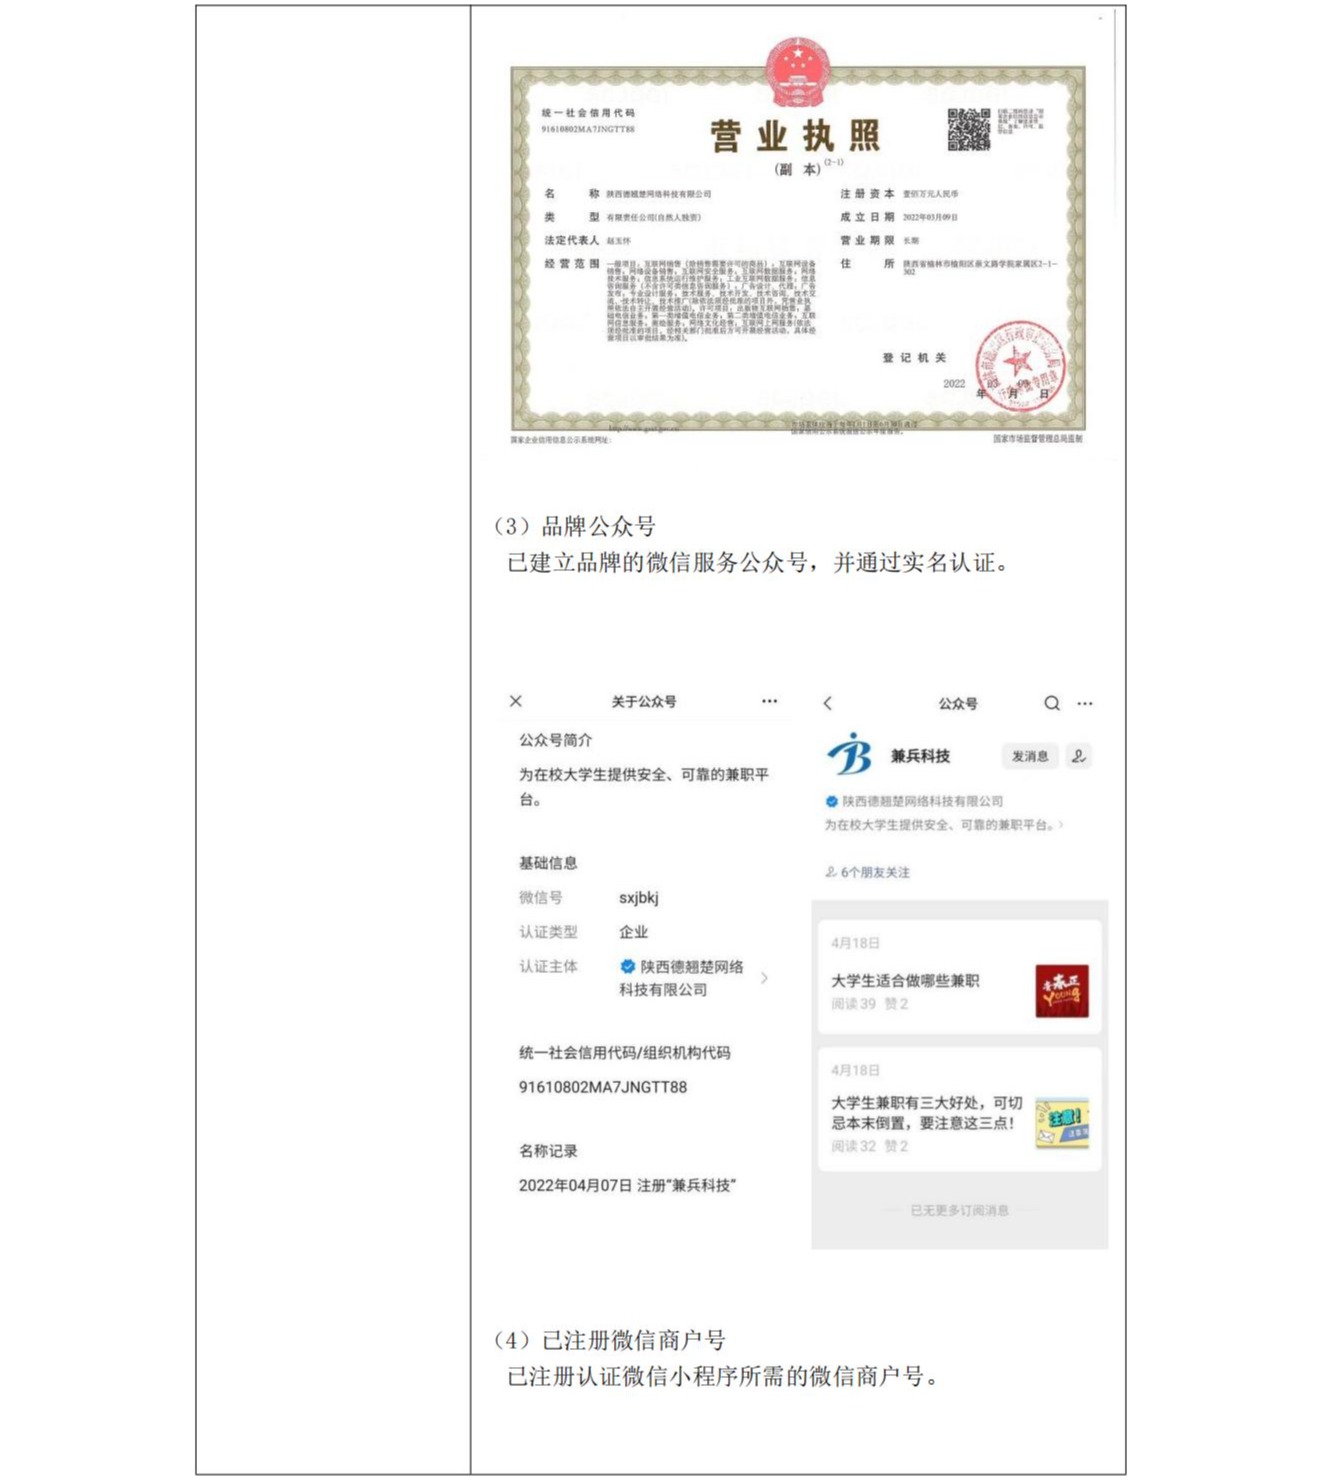Click the 阅读32 赞2 stats line
1323x1480 pixels.
tap(869, 1146)
